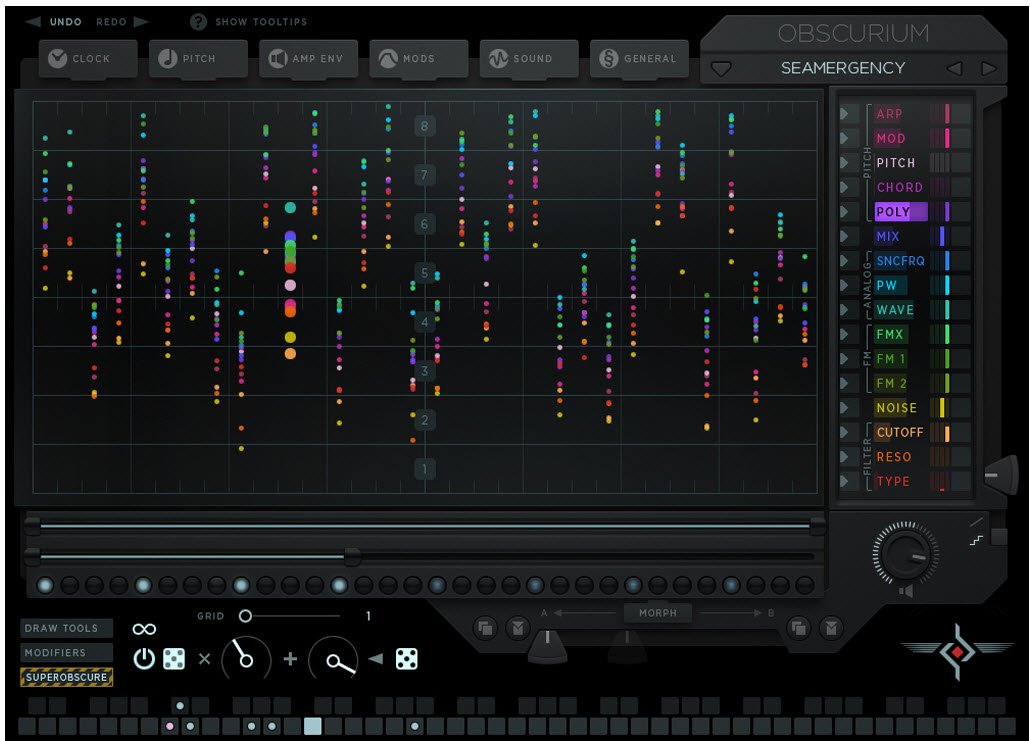Click the Superobscure power icon
Viewport: 1030px width, 741px height.
tap(144, 659)
